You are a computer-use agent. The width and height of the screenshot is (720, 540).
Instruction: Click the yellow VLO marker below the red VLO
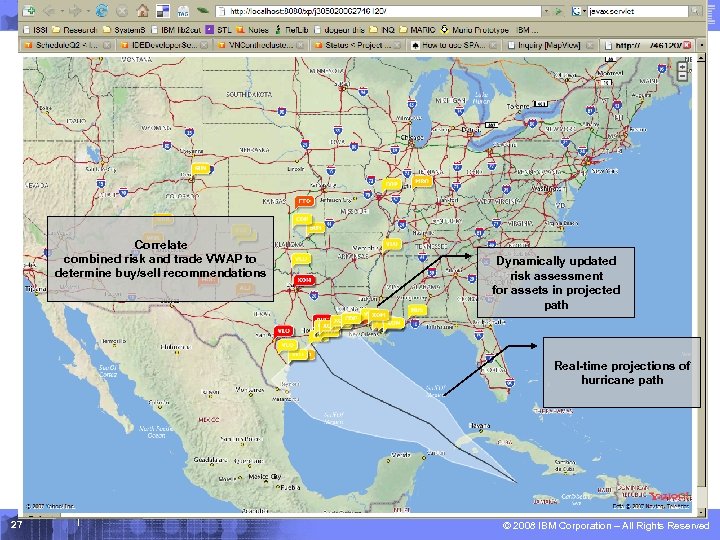[287, 345]
